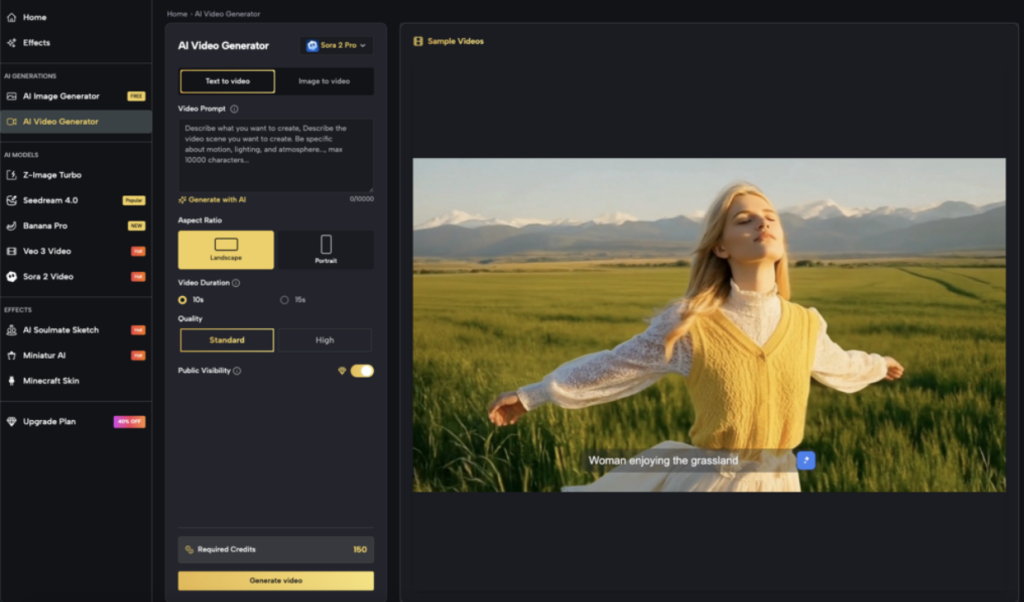The height and width of the screenshot is (602, 1024).
Task: Select the Portrait aspect ratio icon
Action: pos(325,245)
